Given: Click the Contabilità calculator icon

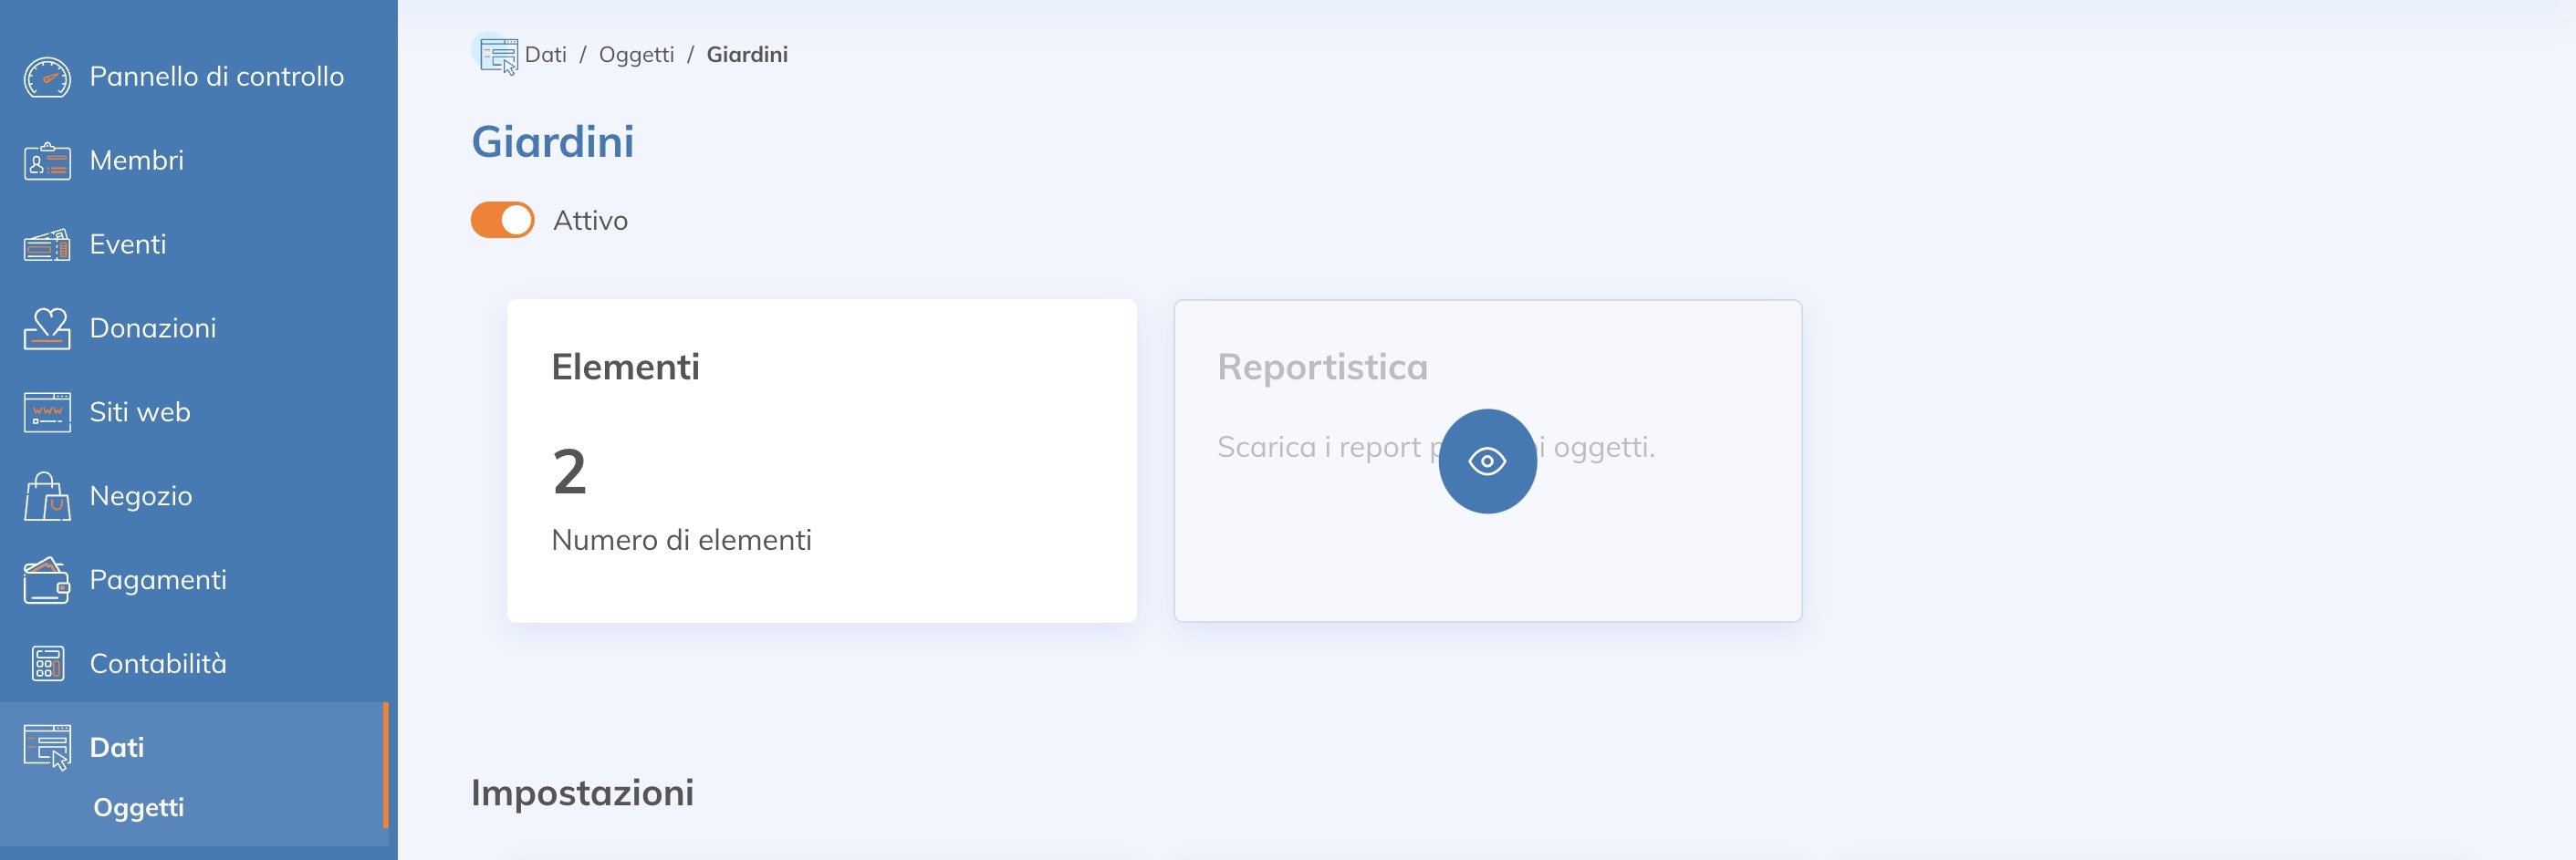Looking at the screenshot, I should (x=47, y=664).
